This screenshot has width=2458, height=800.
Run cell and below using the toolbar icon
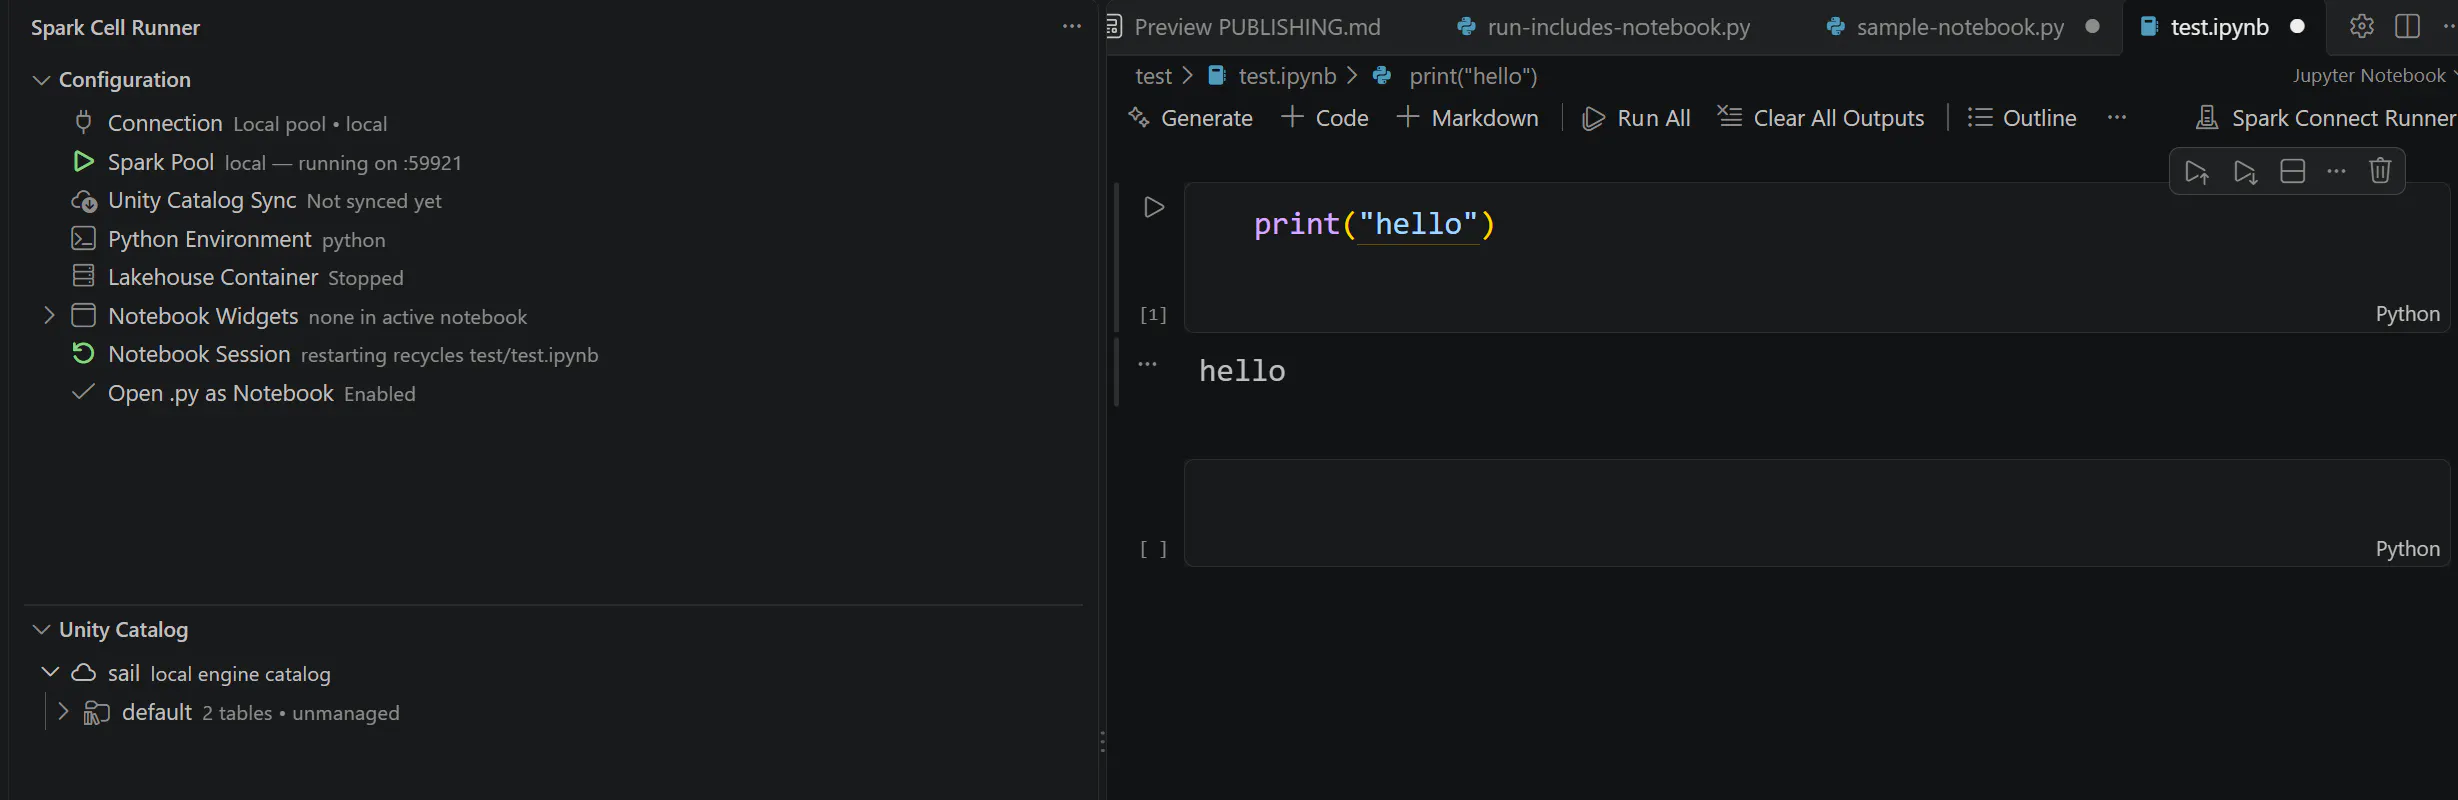pos(2245,172)
